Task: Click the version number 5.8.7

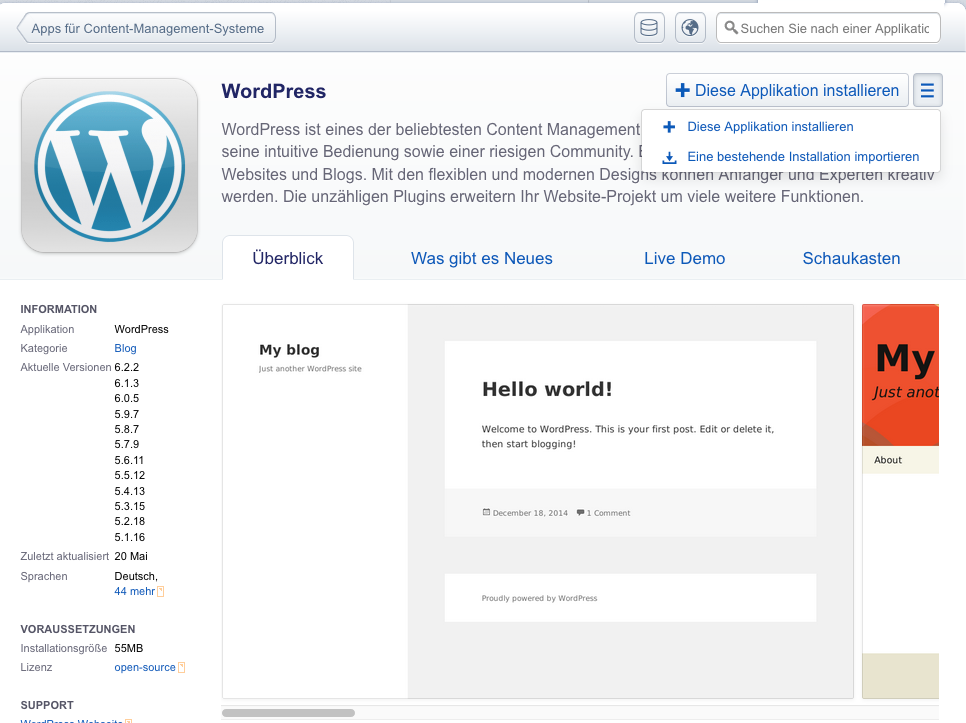Action: click(127, 429)
